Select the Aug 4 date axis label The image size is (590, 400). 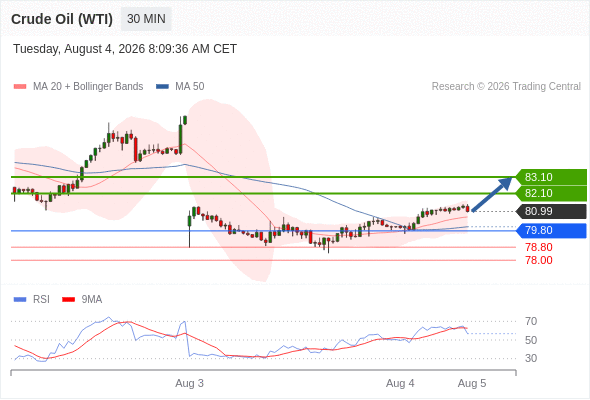[400, 383]
